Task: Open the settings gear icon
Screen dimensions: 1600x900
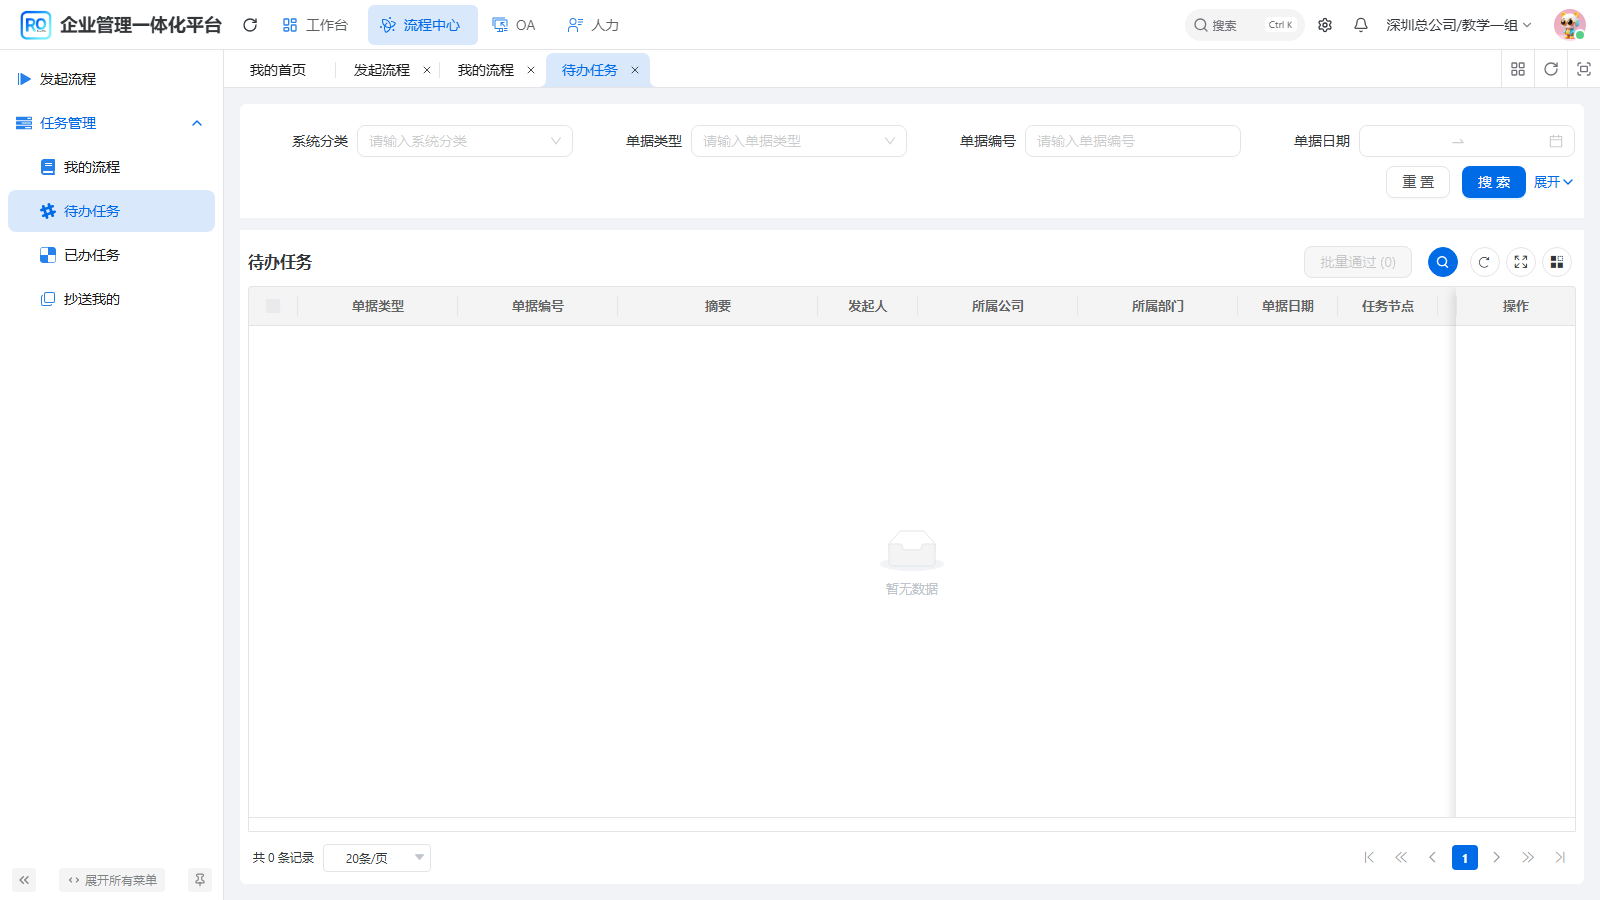Action: [1325, 25]
